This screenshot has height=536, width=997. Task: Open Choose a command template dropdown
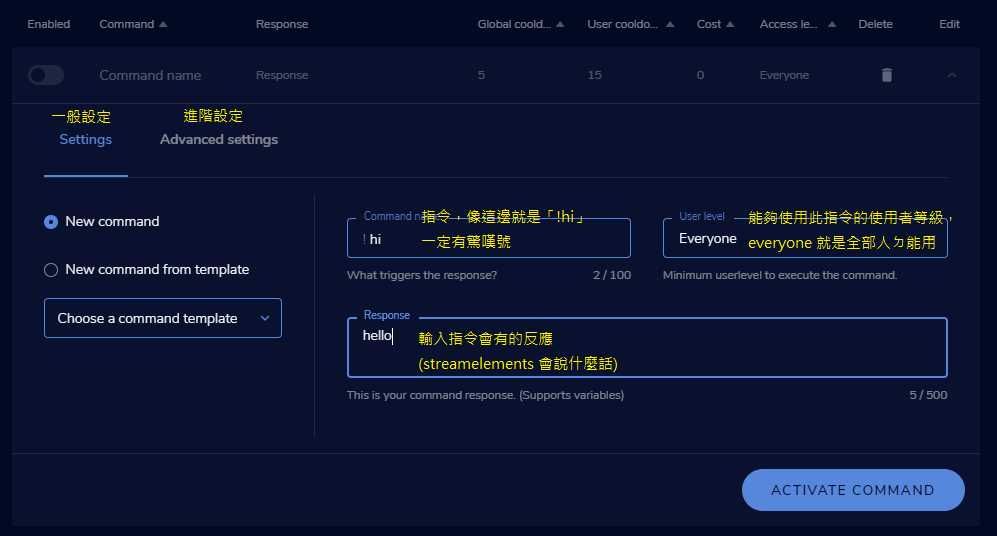(163, 318)
